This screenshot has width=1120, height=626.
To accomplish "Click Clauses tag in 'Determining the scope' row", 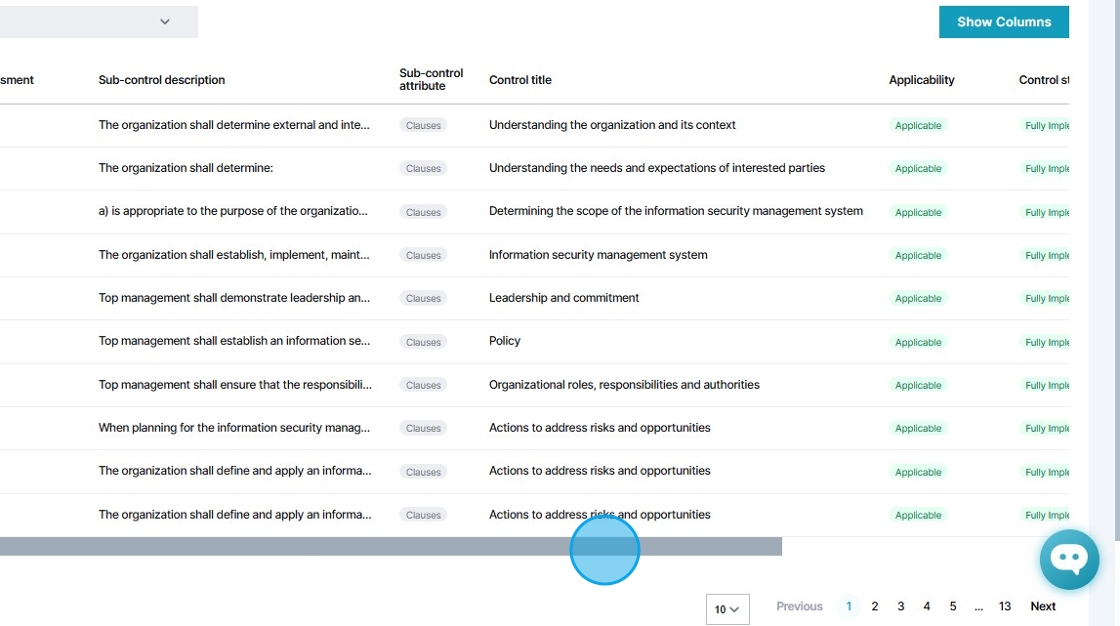I will click(x=424, y=212).
